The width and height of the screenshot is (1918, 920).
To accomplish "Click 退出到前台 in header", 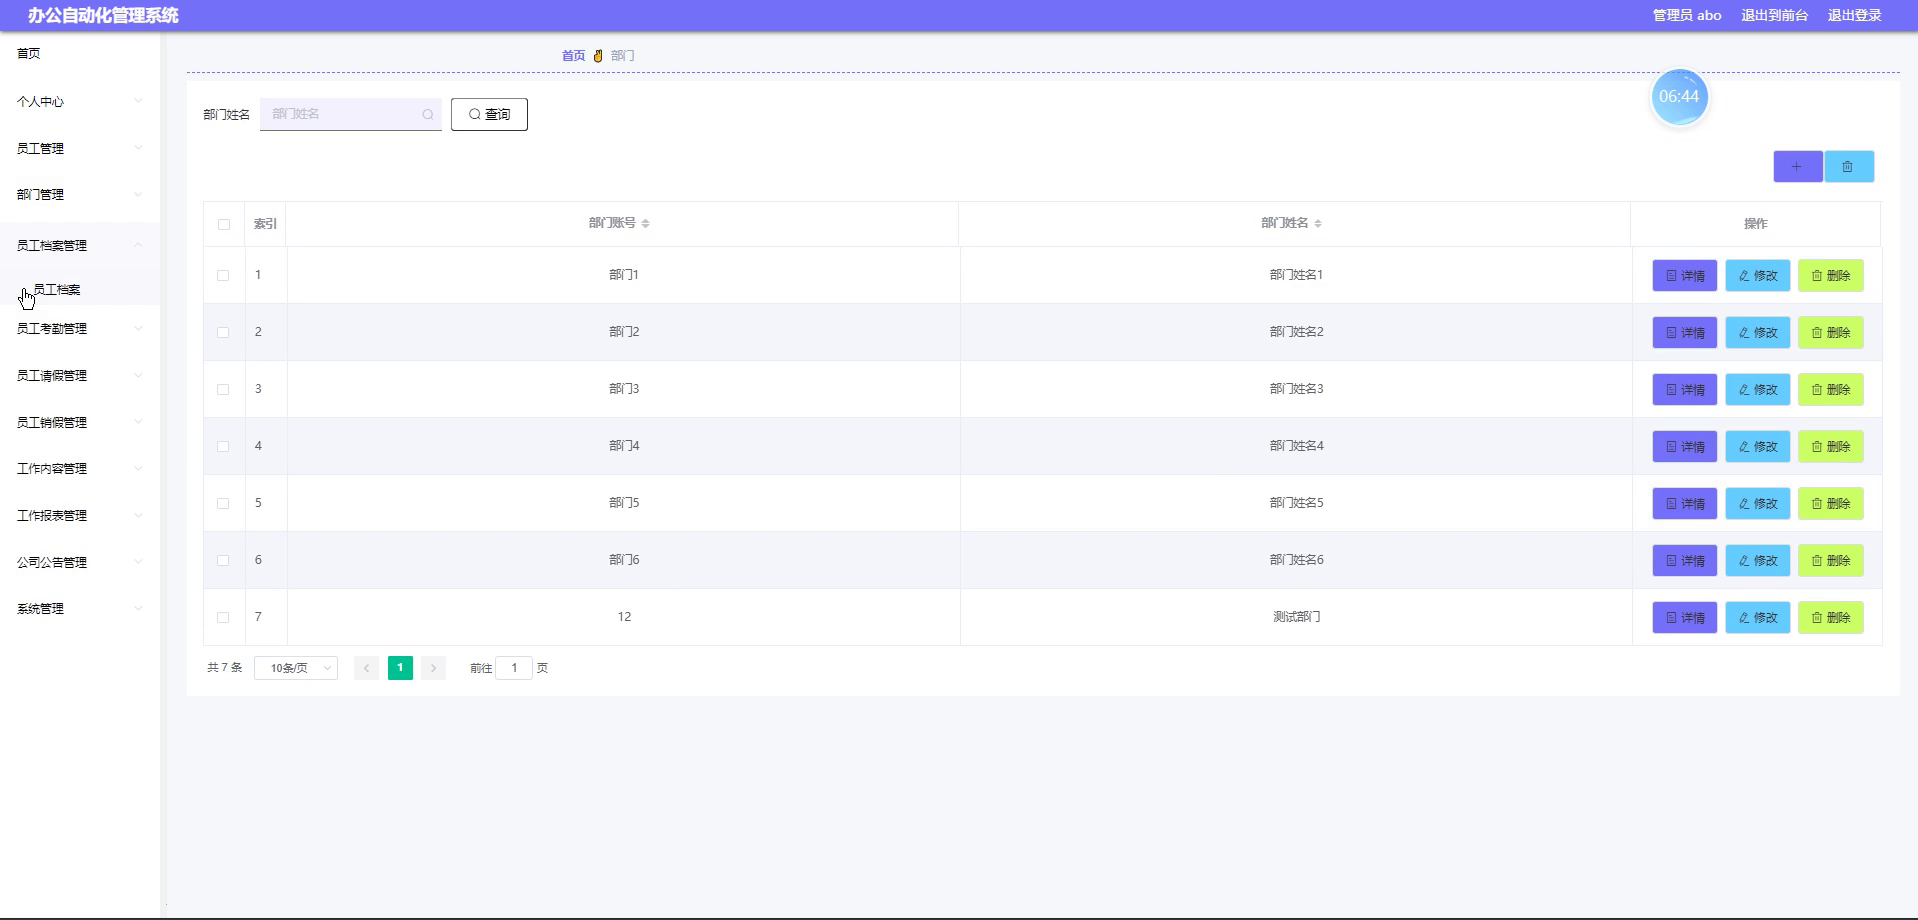I will click(x=1774, y=15).
